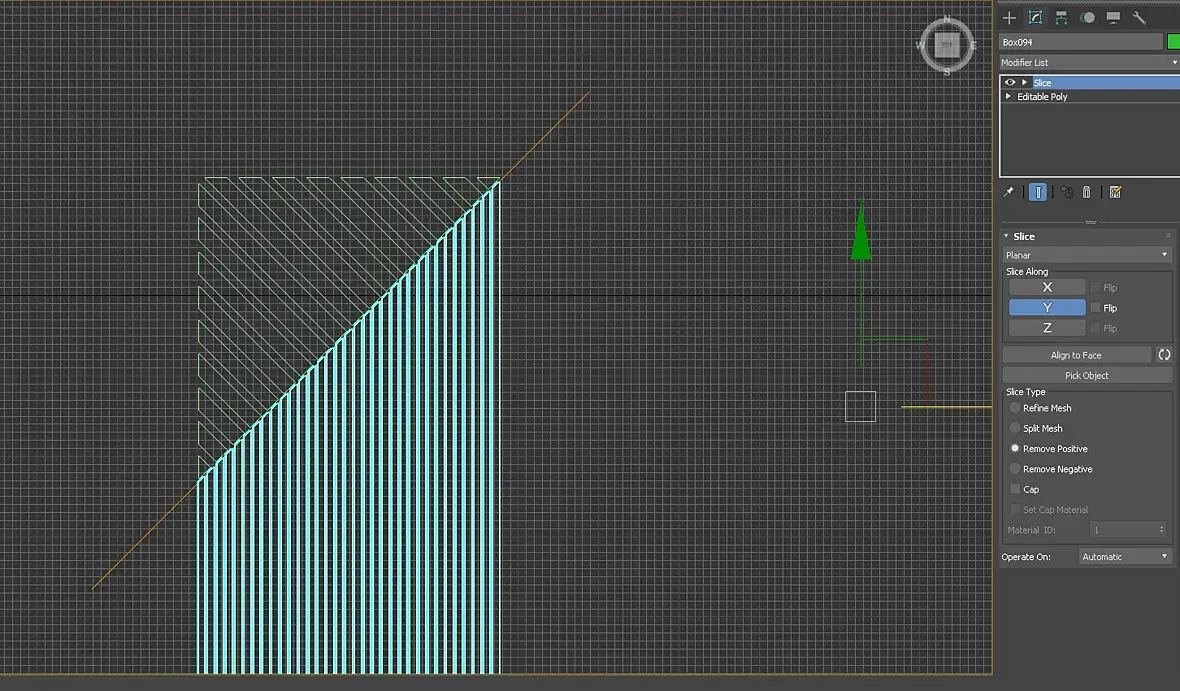The width and height of the screenshot is (1180, 691).
Task: Remove modifier with the trash icon
Action: pyautogui.click(x=1087, y=192)
